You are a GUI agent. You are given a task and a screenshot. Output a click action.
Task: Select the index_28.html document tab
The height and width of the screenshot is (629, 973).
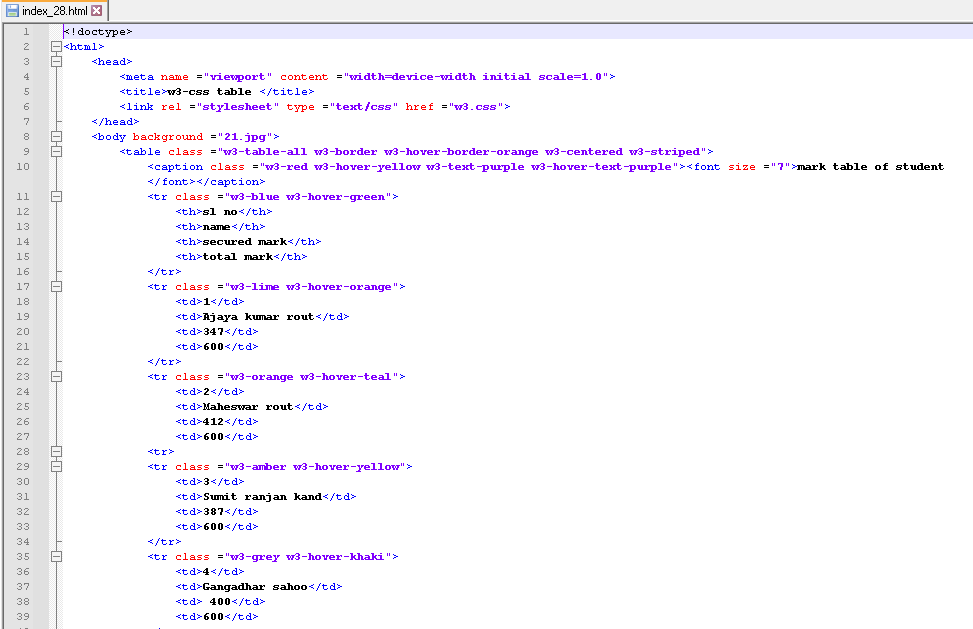point(54,11)
